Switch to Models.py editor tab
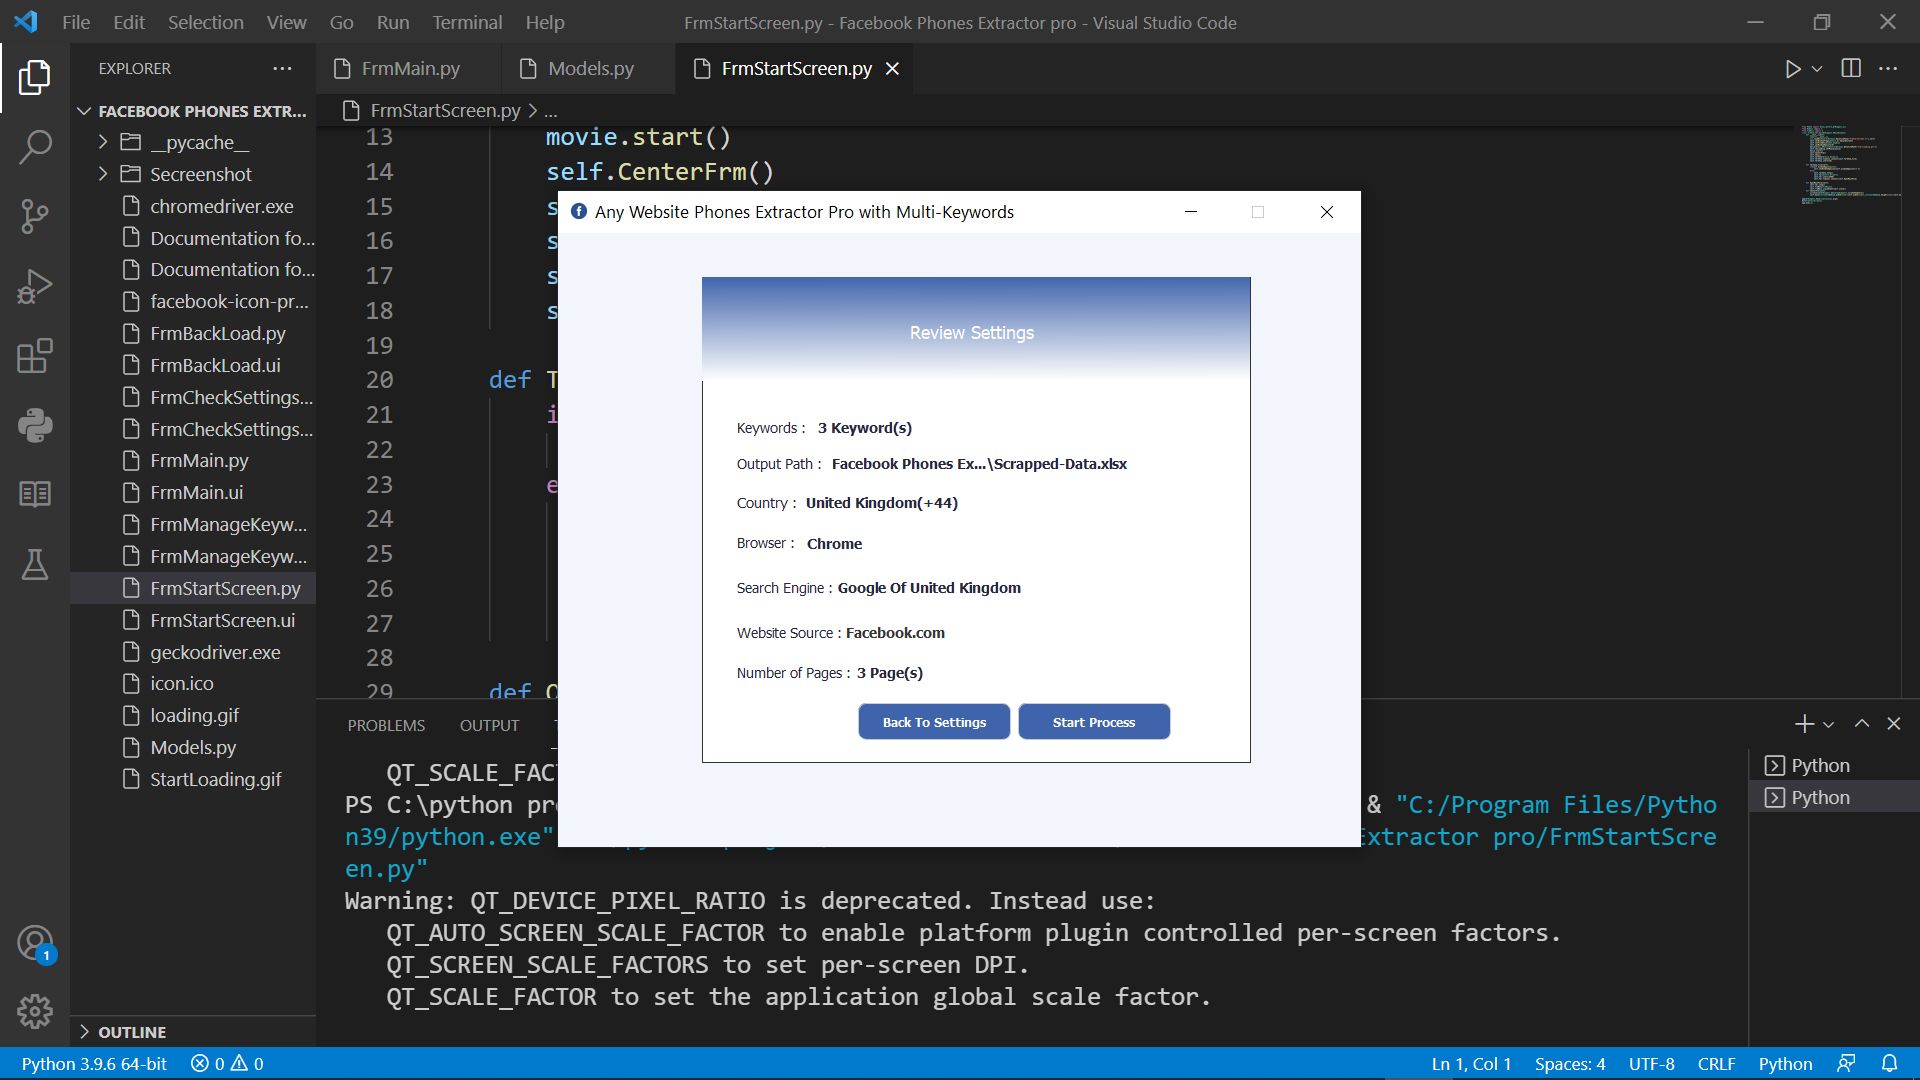This screenshot has width=1920, height=1080. pos(587,68)
